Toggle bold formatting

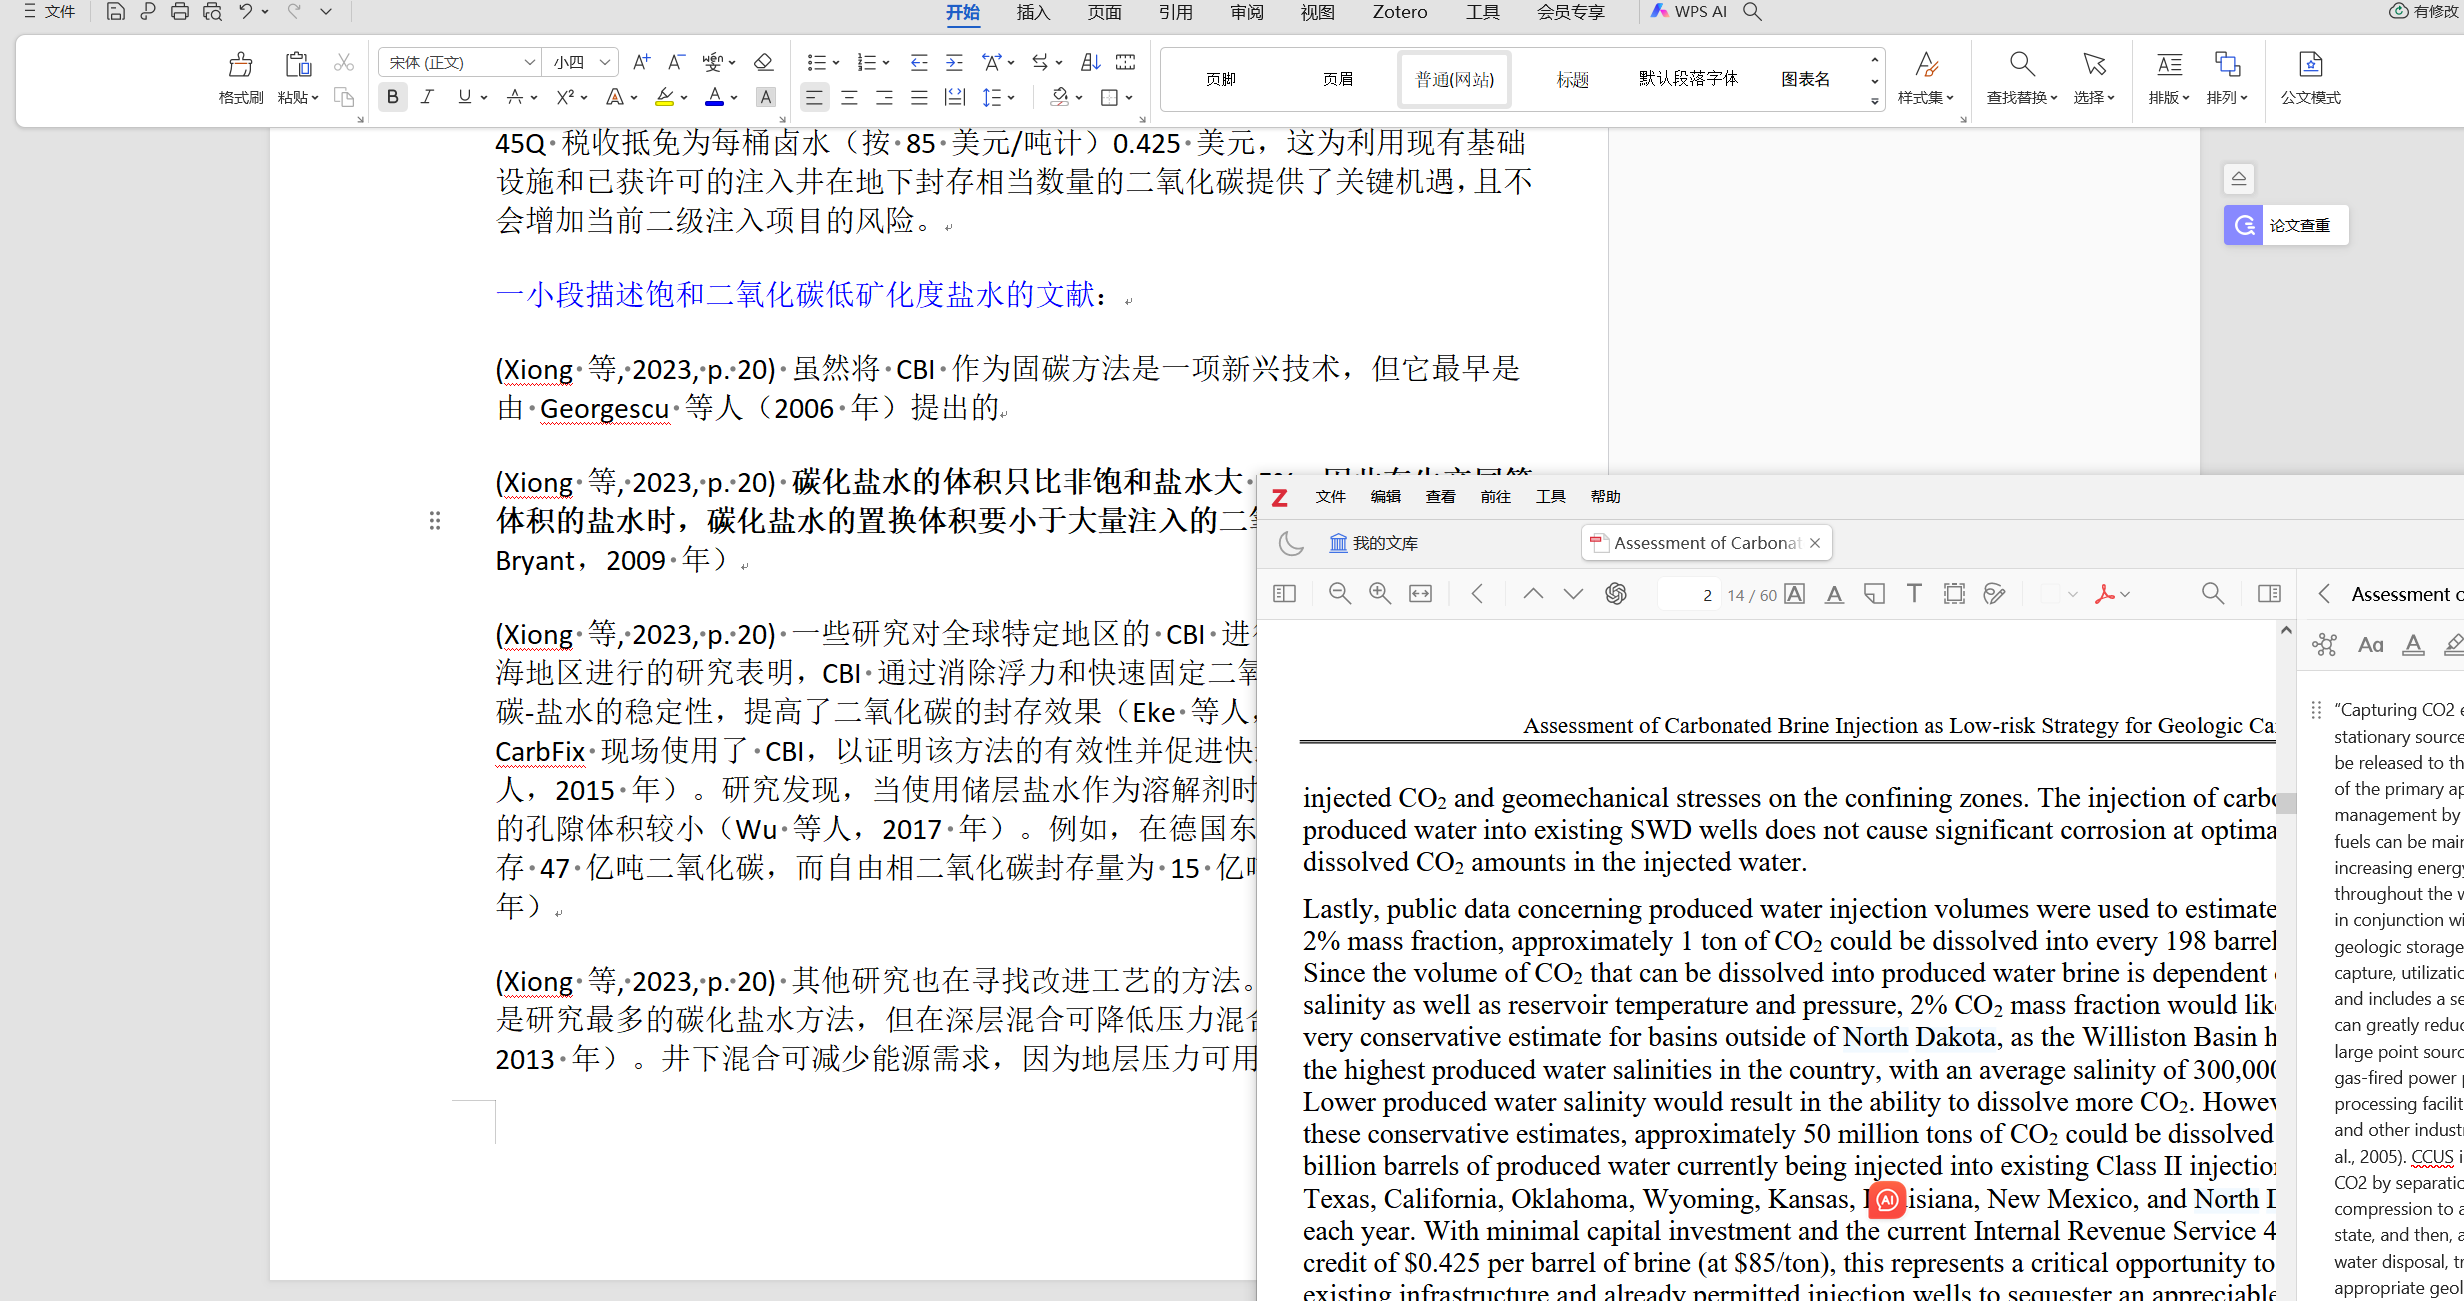pyautogui.click(x=392, y=97)
